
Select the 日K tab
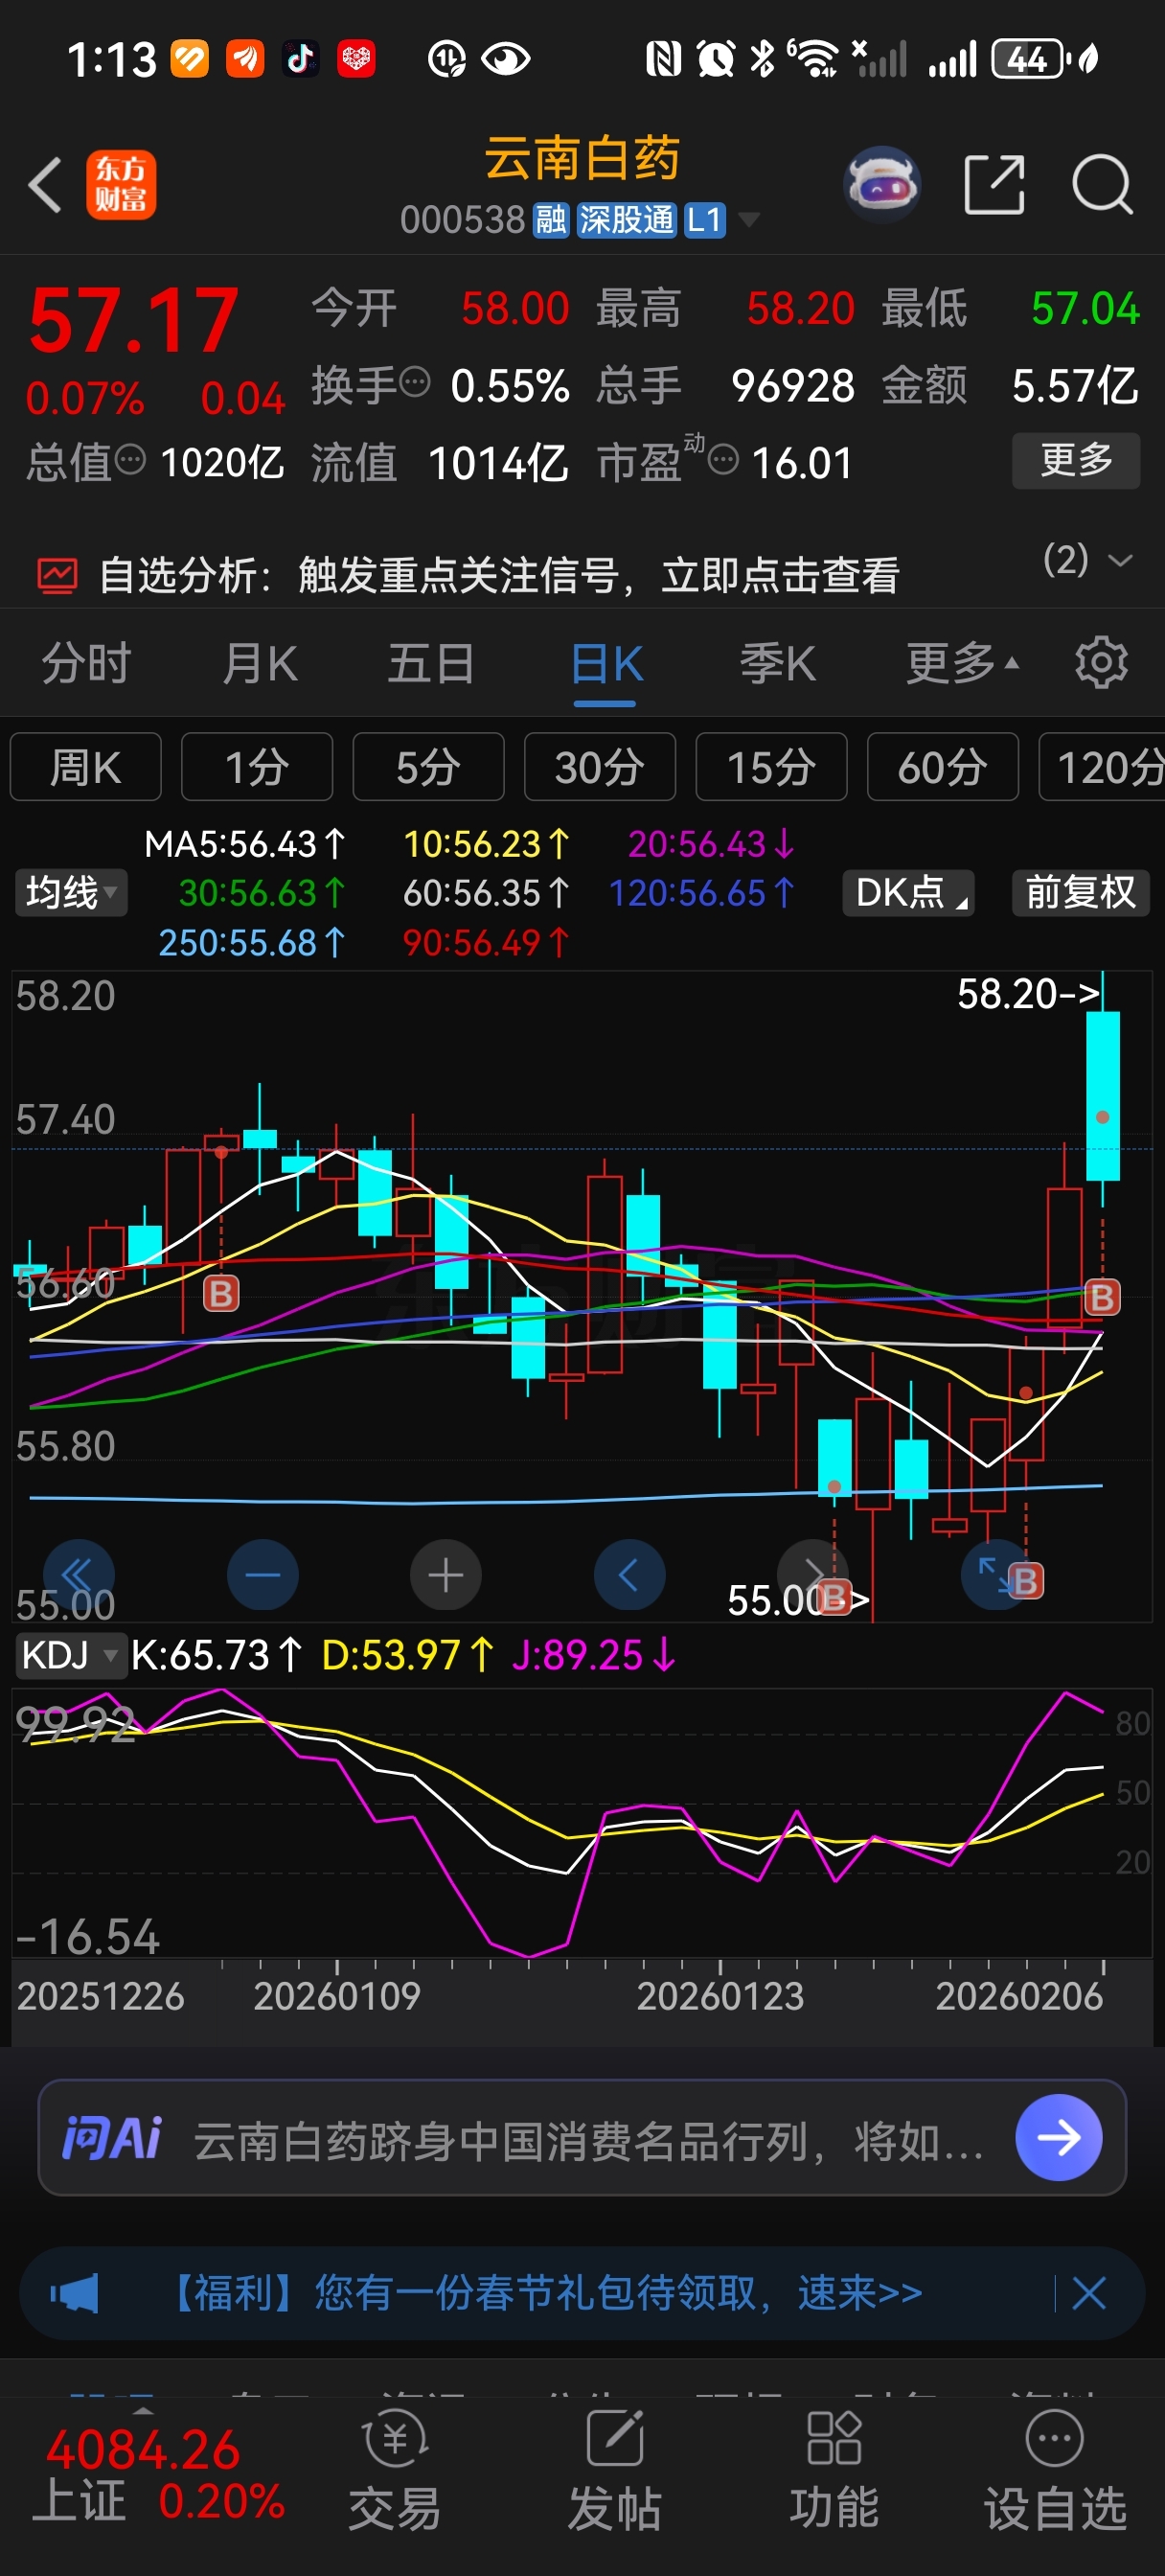pos(606,664)
